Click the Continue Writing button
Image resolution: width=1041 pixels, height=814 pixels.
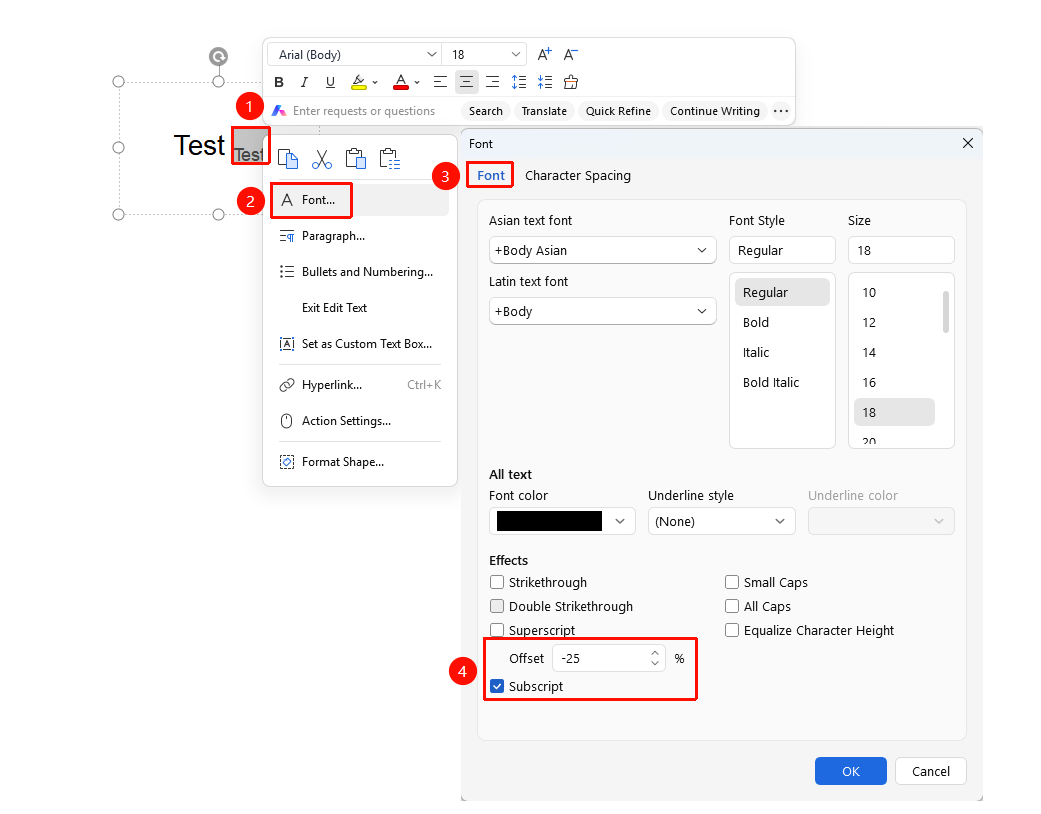714,111
